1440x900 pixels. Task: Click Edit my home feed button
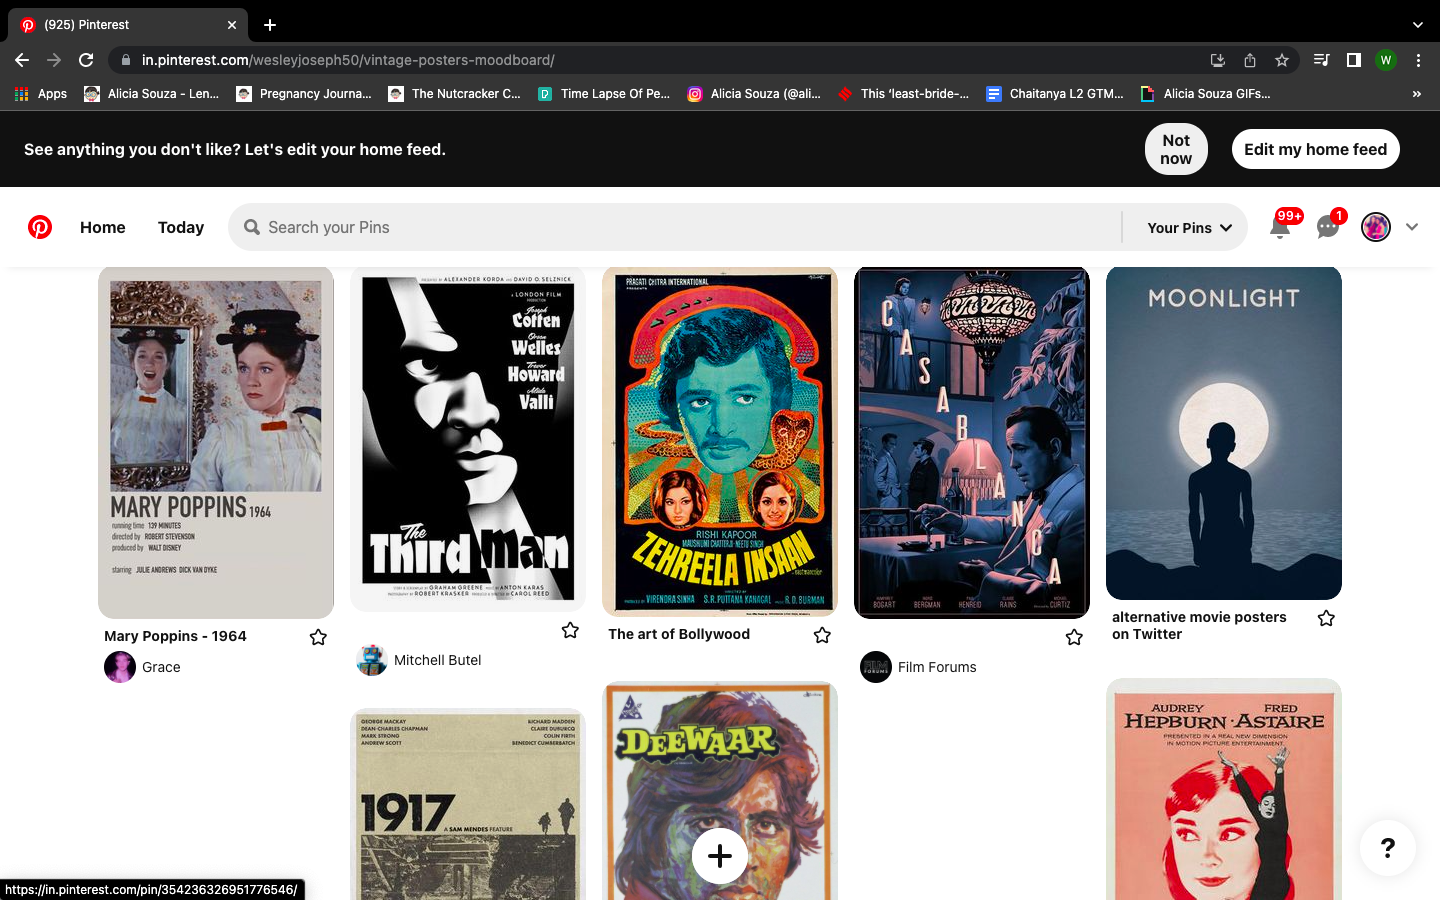tap(1316, 149)
